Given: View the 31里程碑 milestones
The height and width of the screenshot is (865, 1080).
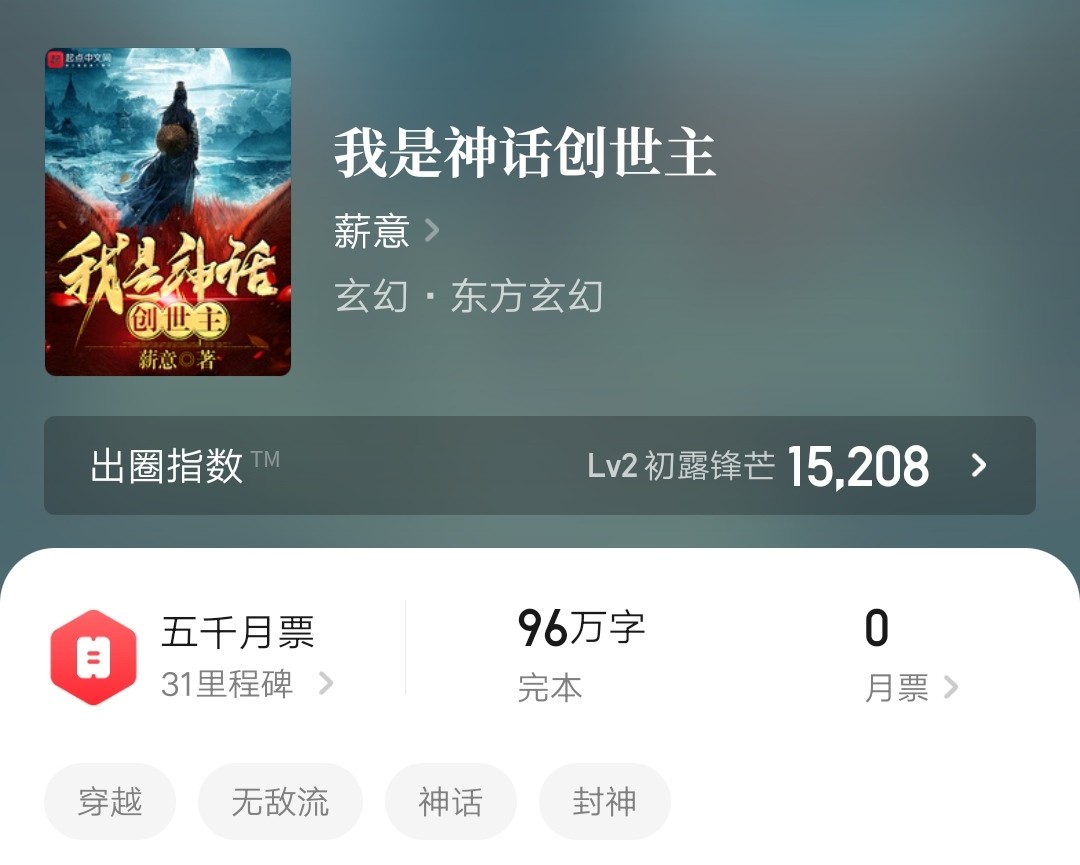Looking at the screenshot, I should [x=227, y=684].
